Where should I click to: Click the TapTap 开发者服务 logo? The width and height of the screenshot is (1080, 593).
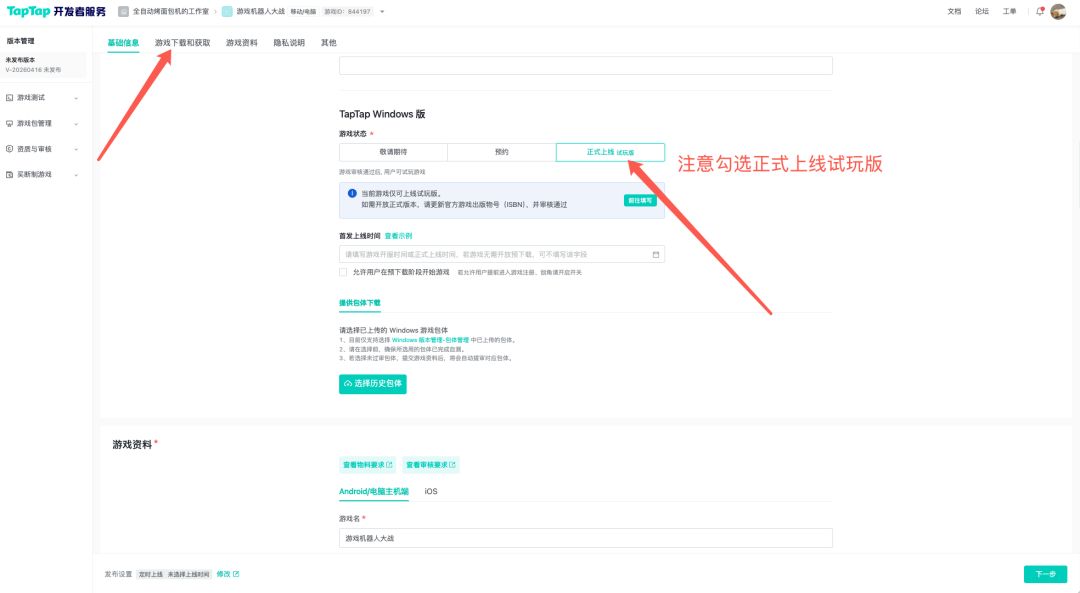click(56, 12)
